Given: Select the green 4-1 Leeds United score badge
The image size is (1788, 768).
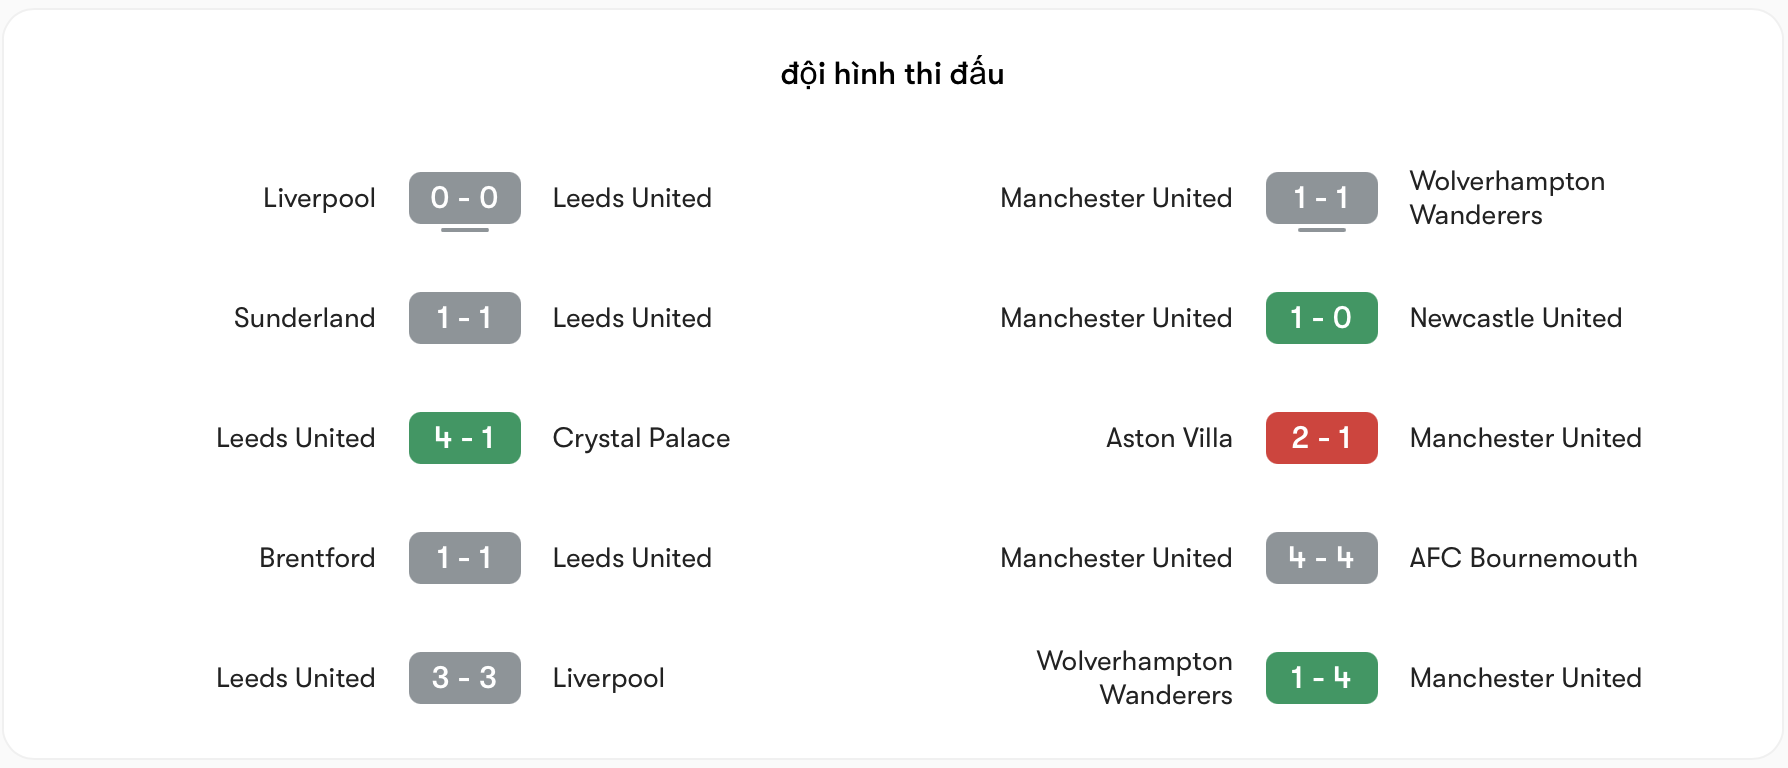Looking at the screenshot, I should point(464,438).
